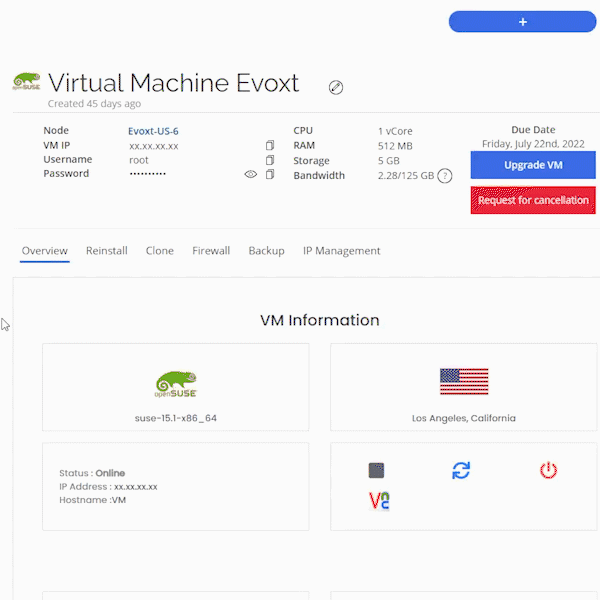Launch the VNC console icon
This screenshot has height=600, width=600.
(x=379, y=501)
